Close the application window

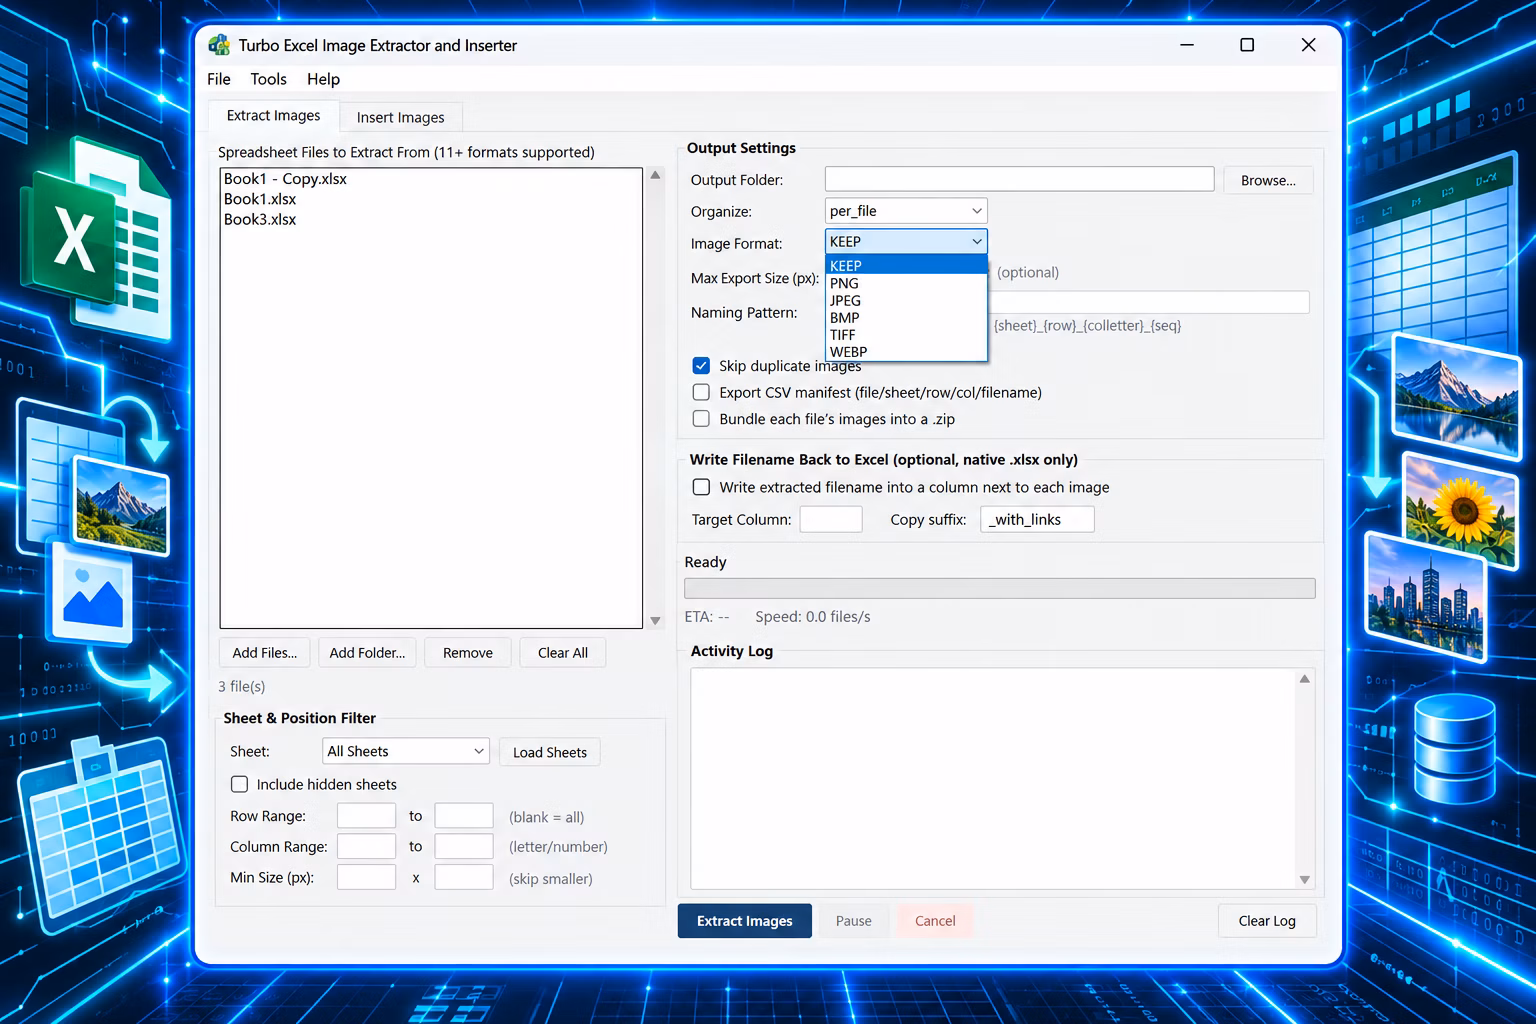coord(1308,45)
